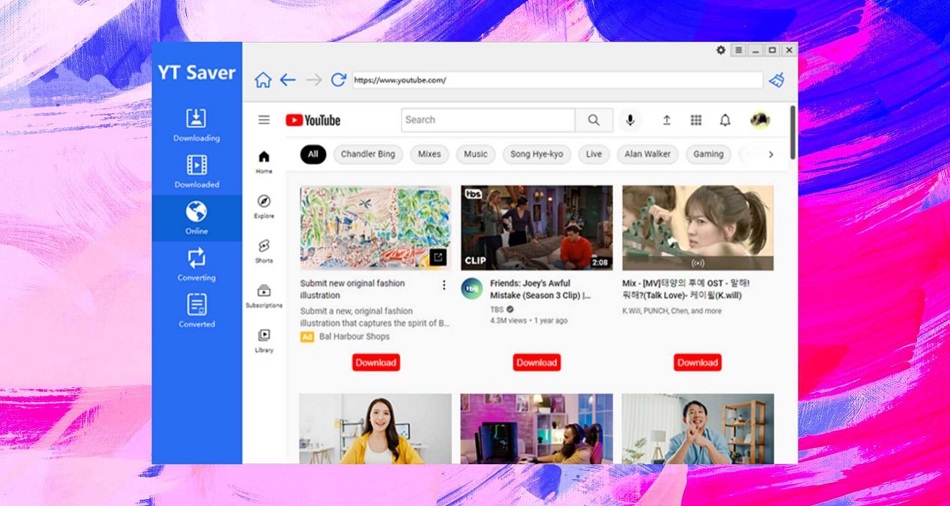Screen dimensions: 950x506
Task: Select the Song Hye-kyo chip
Action: point(537,155)
